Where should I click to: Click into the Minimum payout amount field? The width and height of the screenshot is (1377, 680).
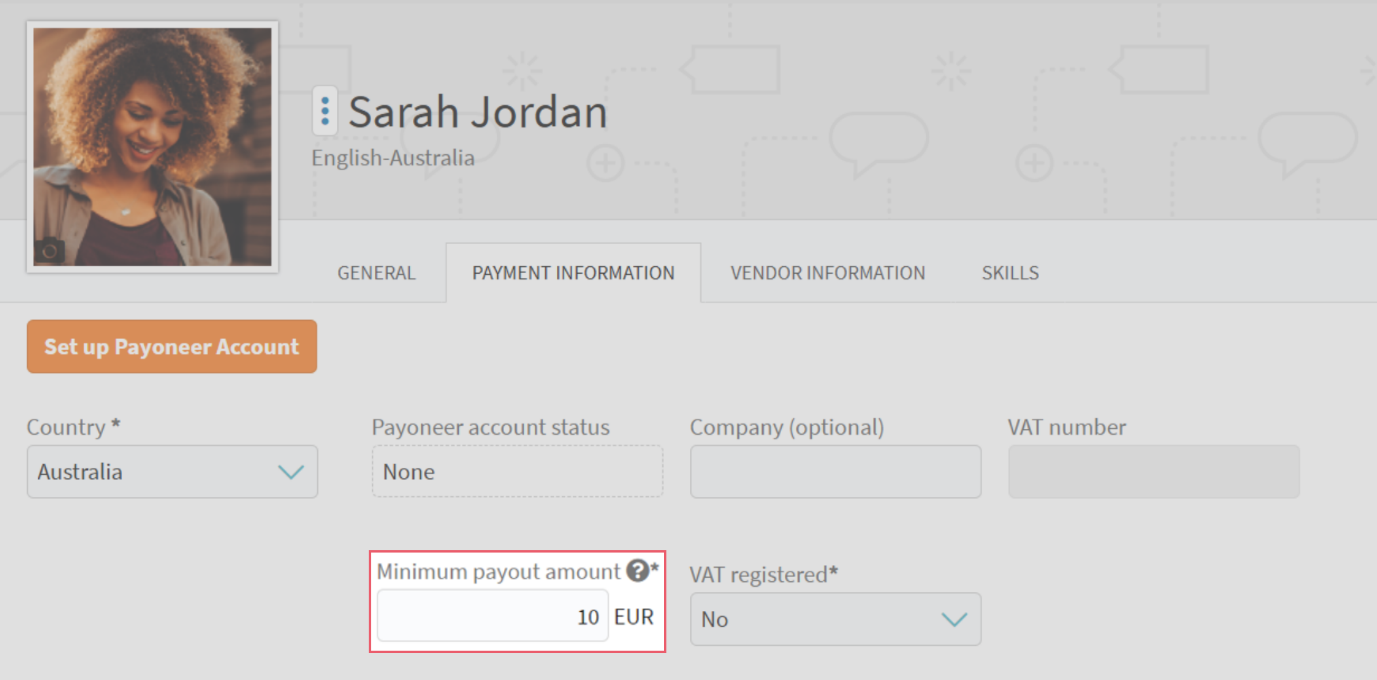tap(492, 617)
